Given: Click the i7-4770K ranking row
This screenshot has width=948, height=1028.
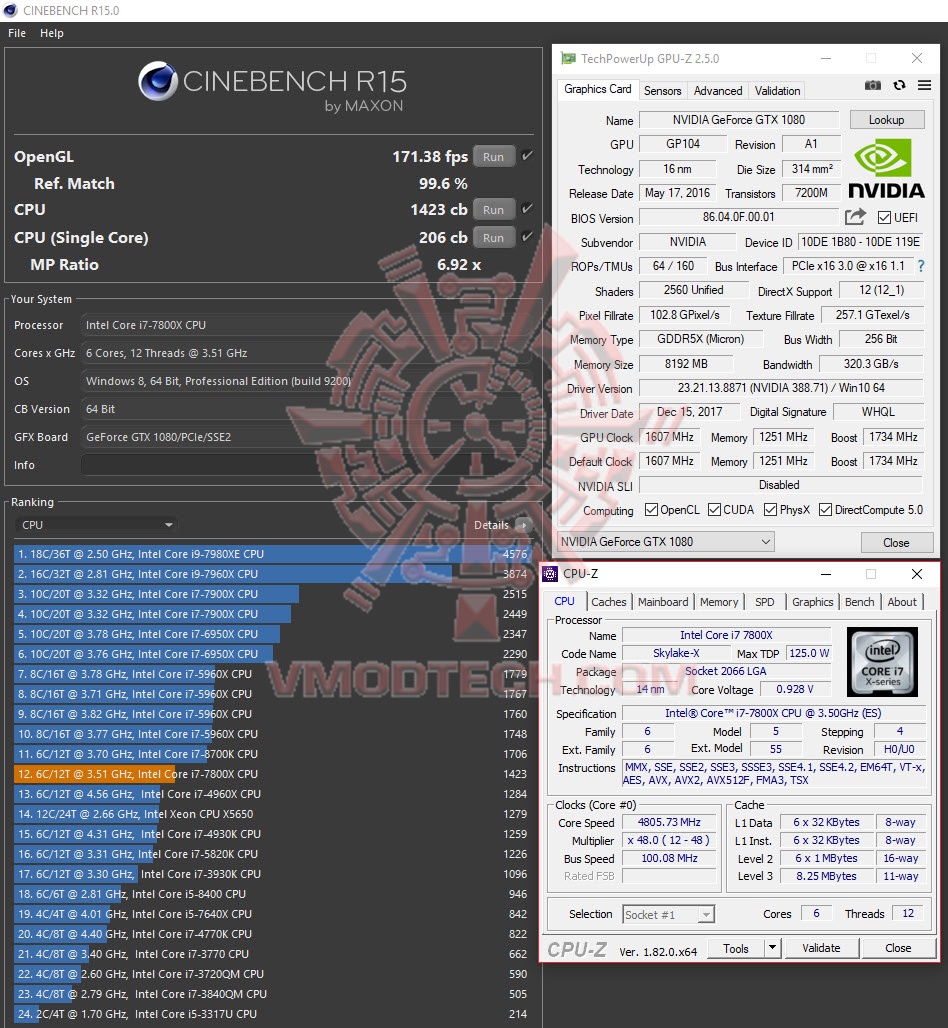Looking at the screenshot, I should (x=271, y=934).
